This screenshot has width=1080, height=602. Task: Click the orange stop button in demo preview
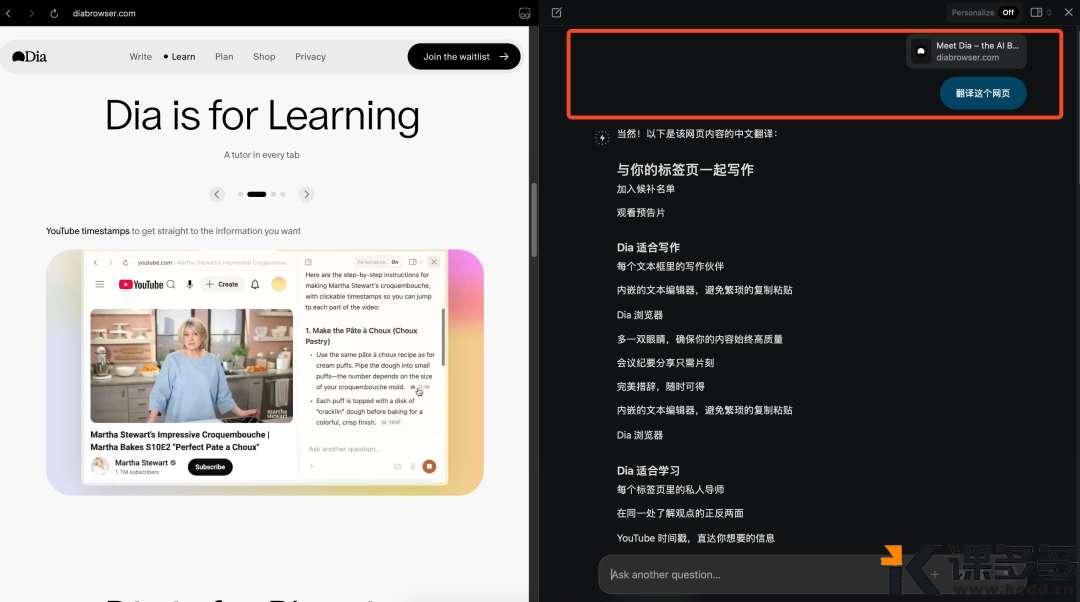coord(429,466)
